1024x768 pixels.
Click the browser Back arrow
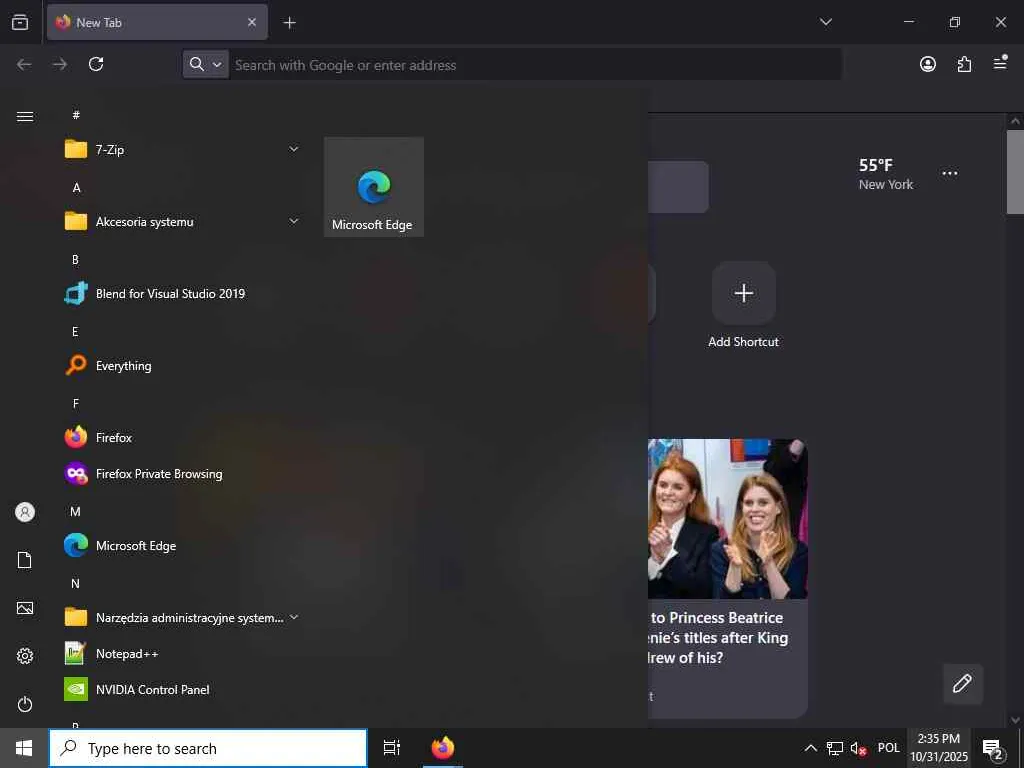pos(24,64)
